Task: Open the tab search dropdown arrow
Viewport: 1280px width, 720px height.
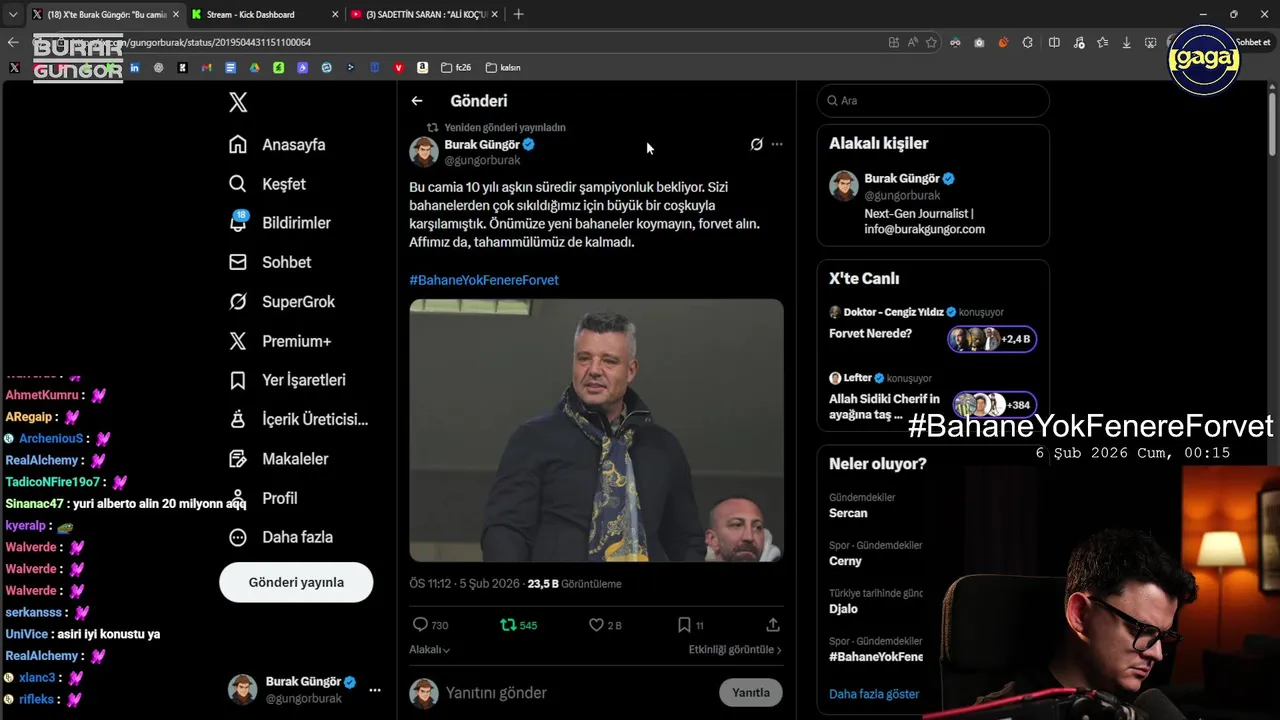Action: [x=12, y=14]
